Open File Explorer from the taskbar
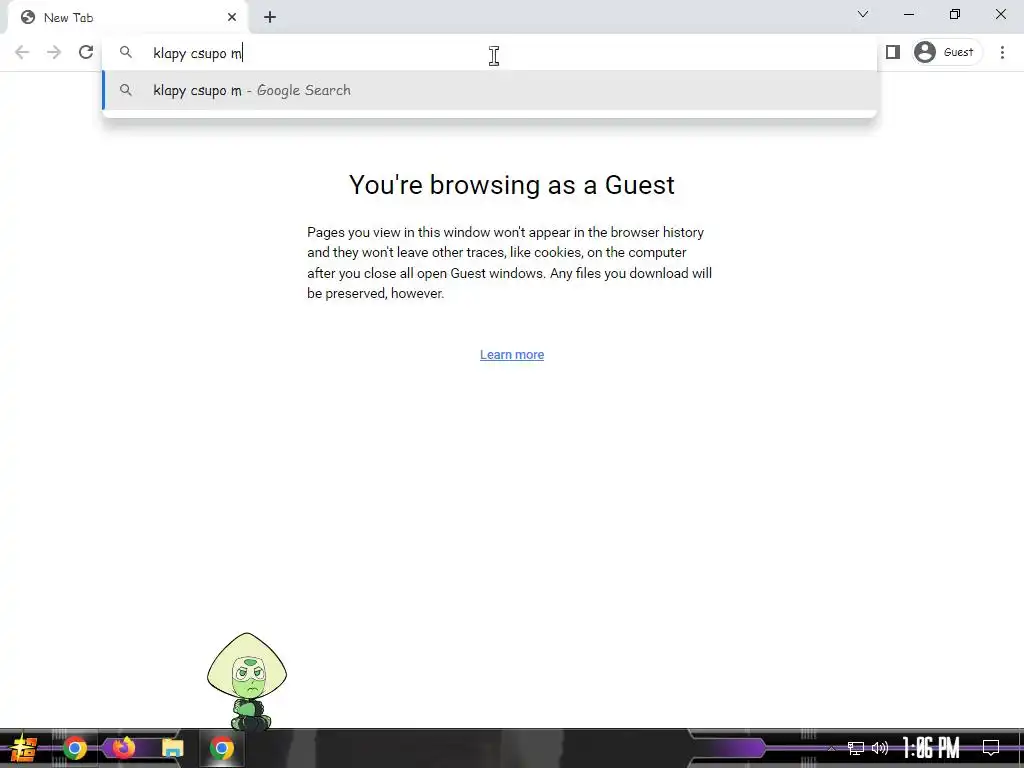 172,748
